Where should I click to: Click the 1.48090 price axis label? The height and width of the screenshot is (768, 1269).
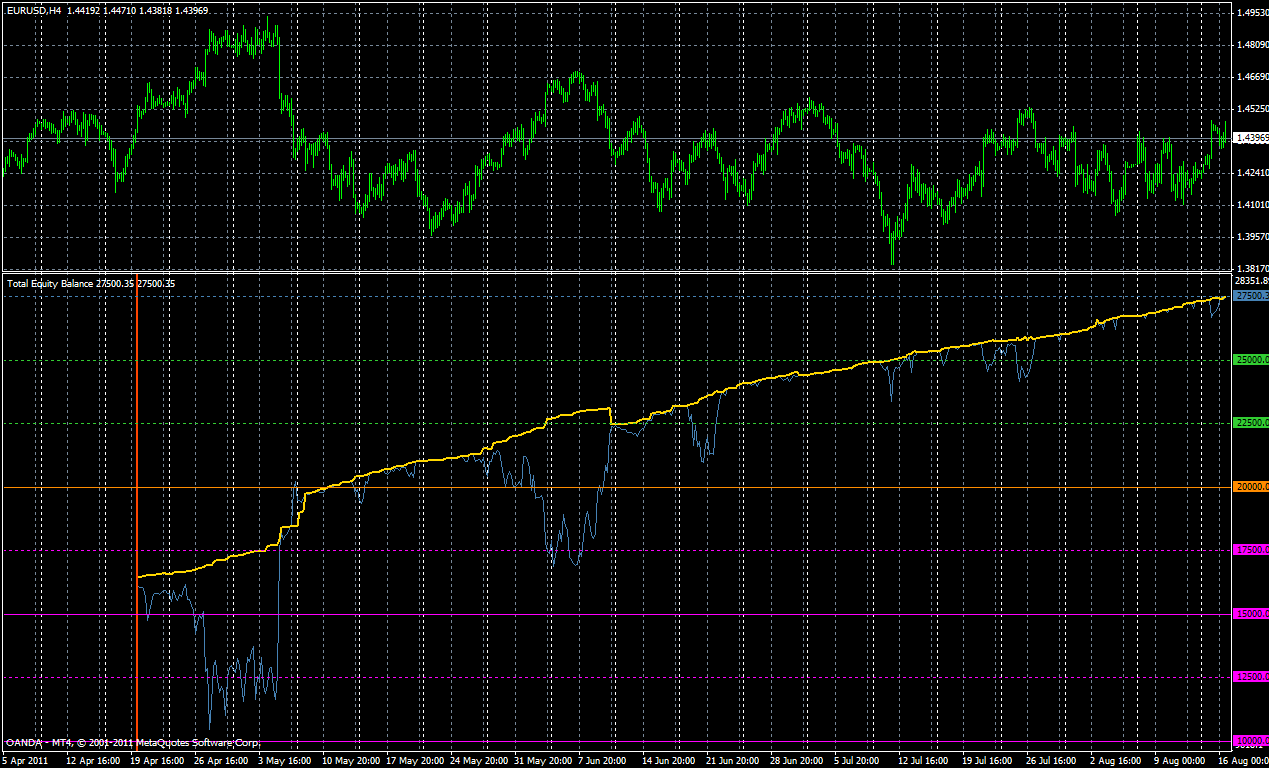1253,45
